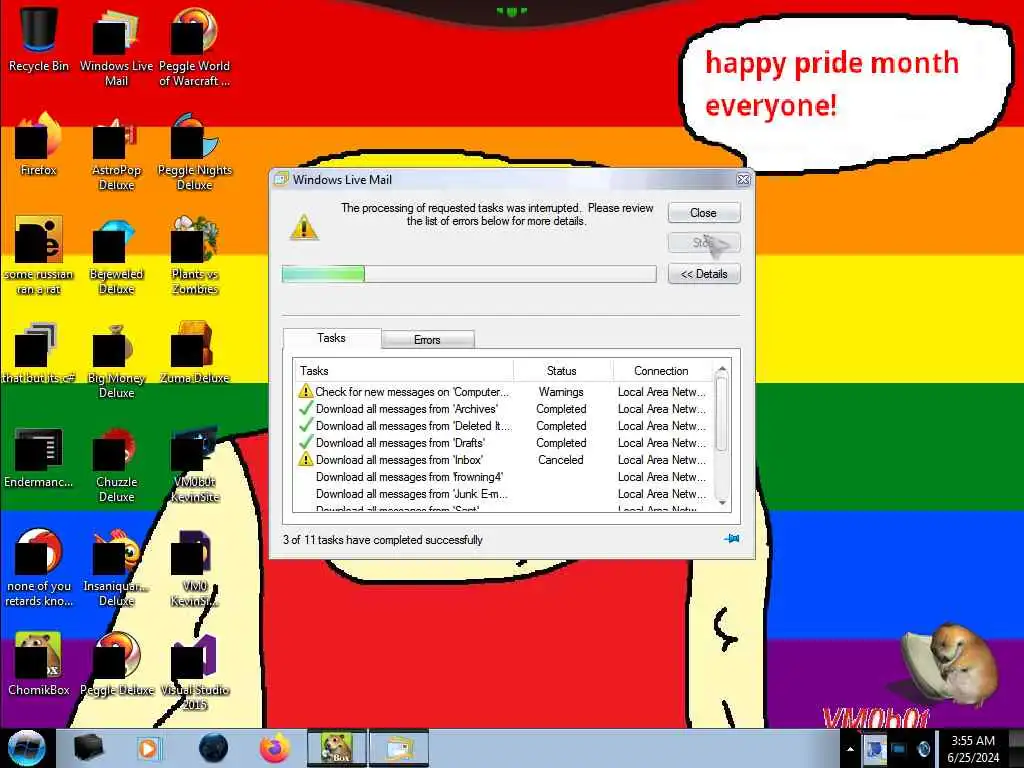Collapse the dialog with << Details button

point(703,274)
